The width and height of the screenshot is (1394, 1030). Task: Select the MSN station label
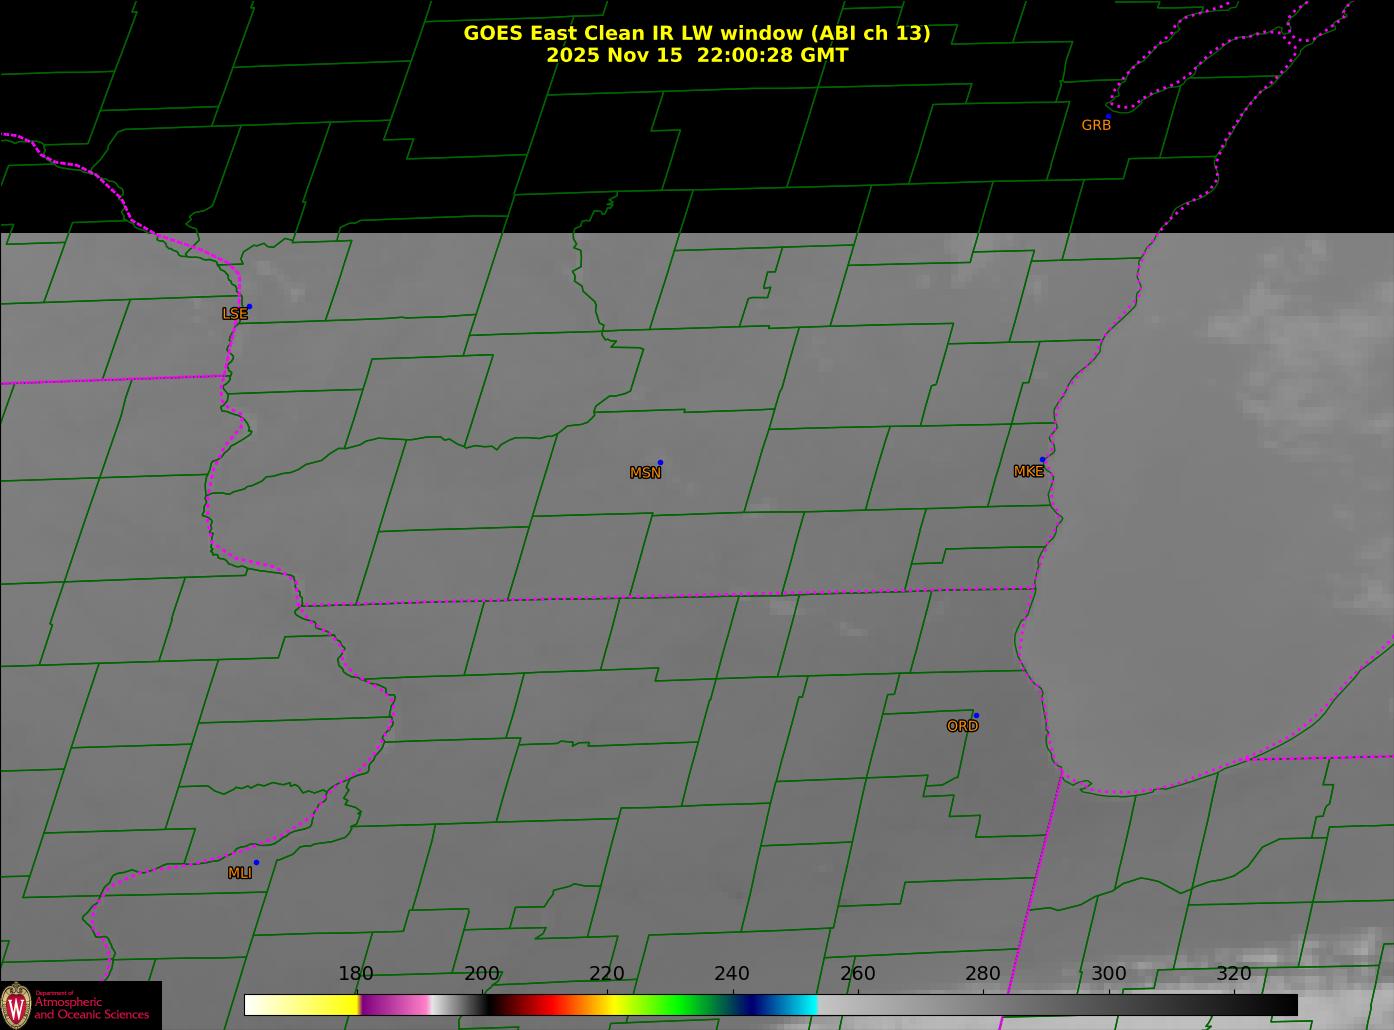(x=645, y=473)
